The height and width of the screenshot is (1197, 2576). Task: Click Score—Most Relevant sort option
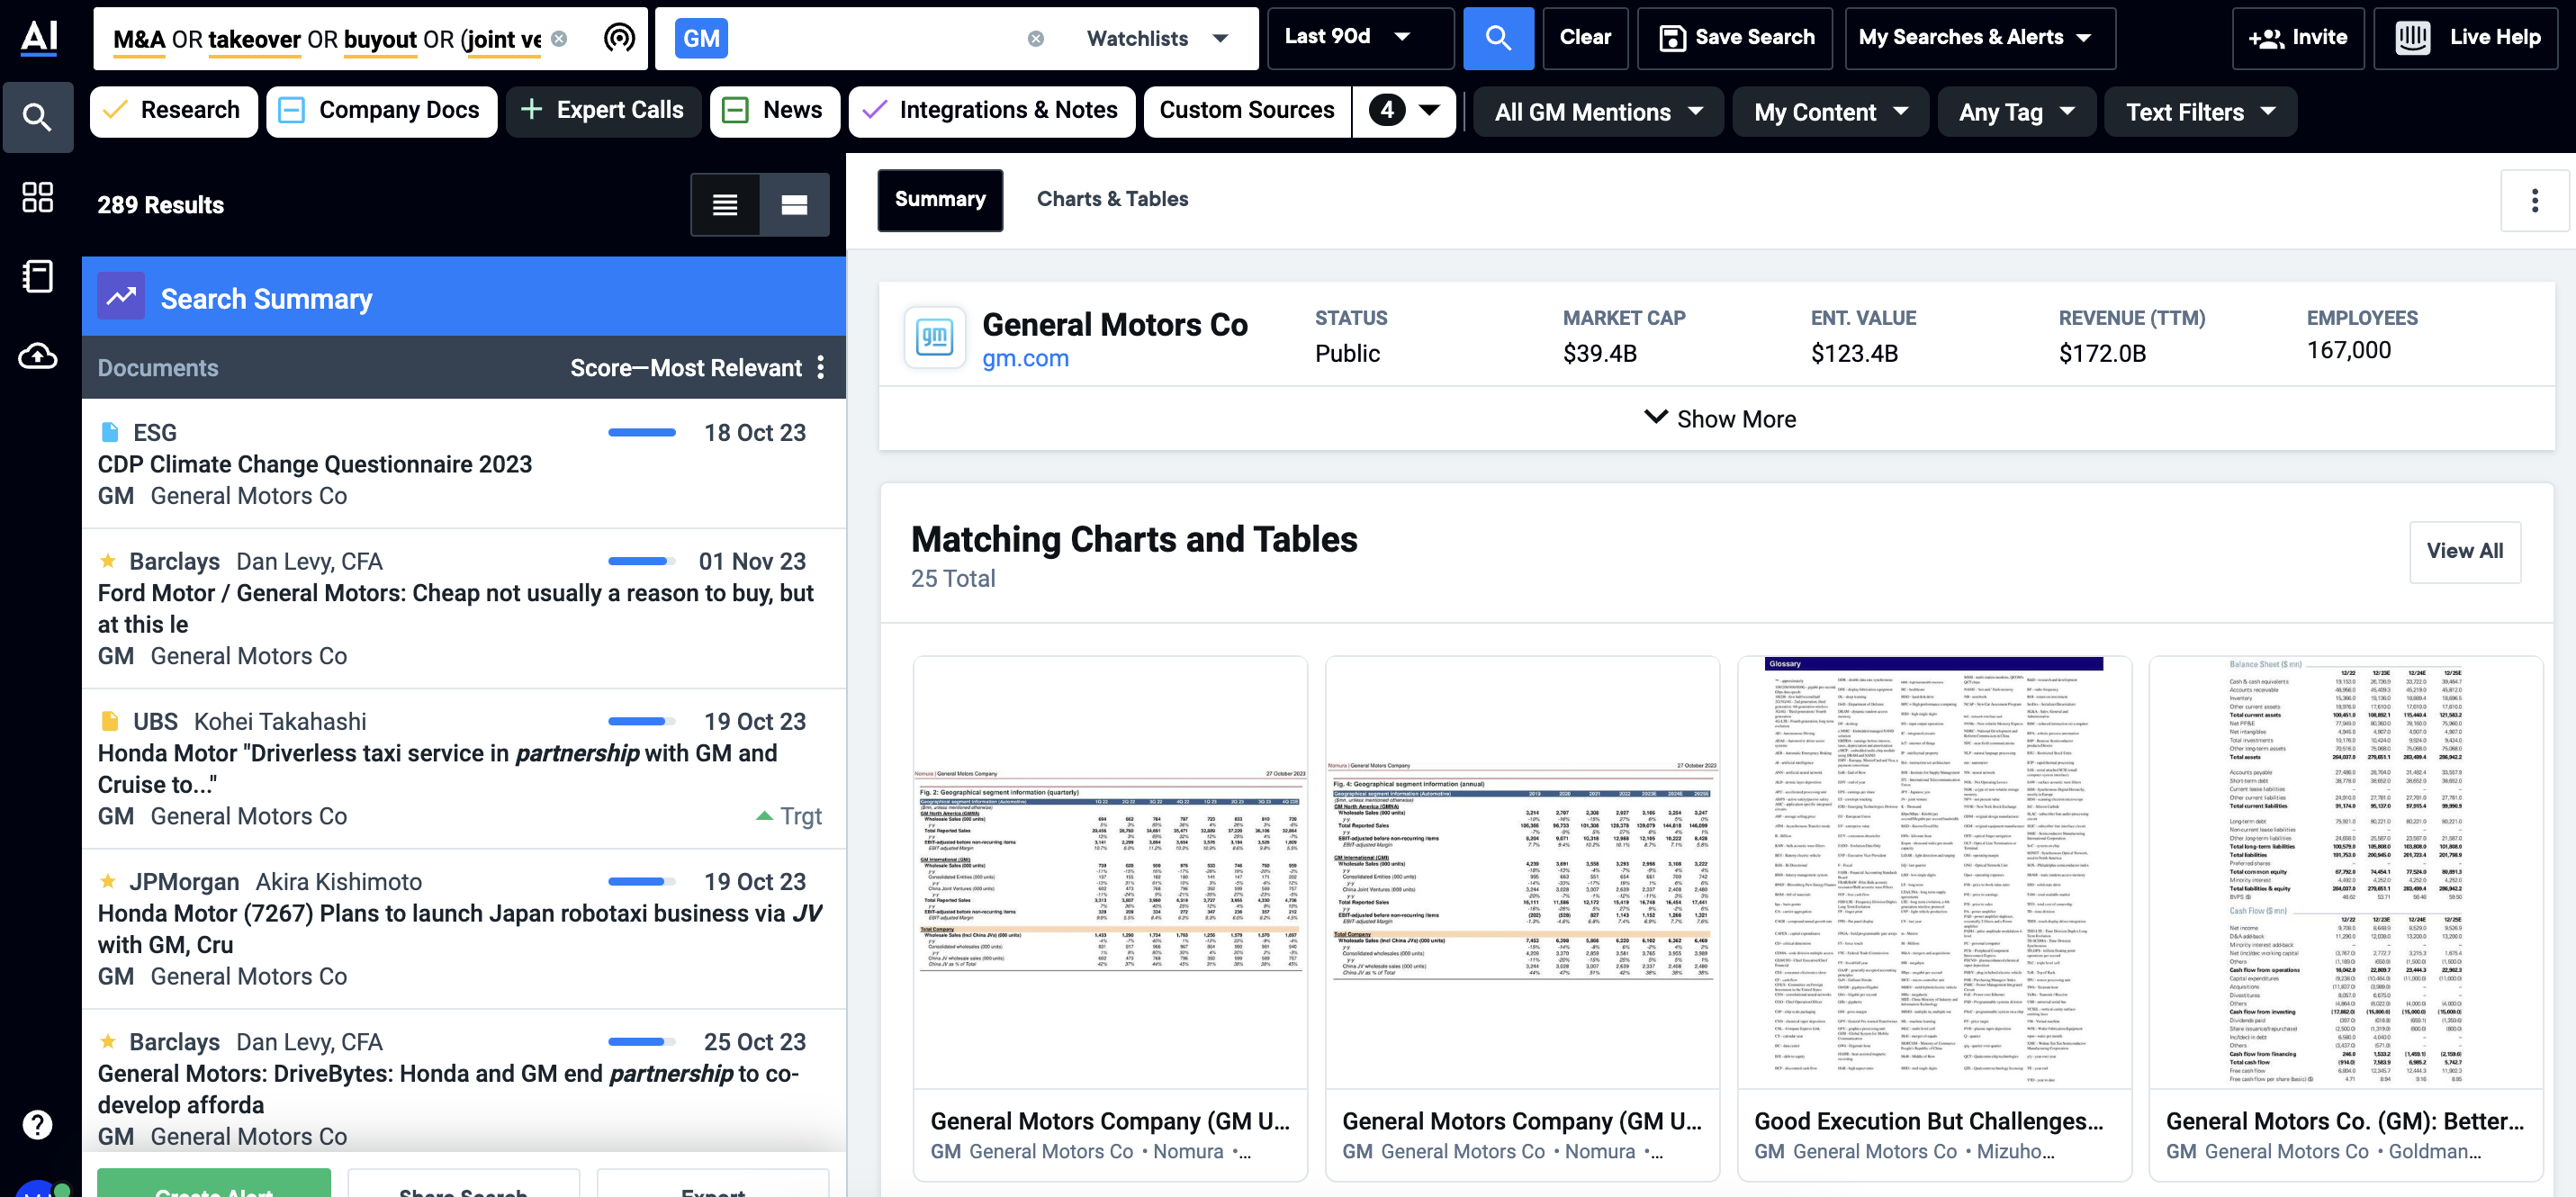[686, 368]
